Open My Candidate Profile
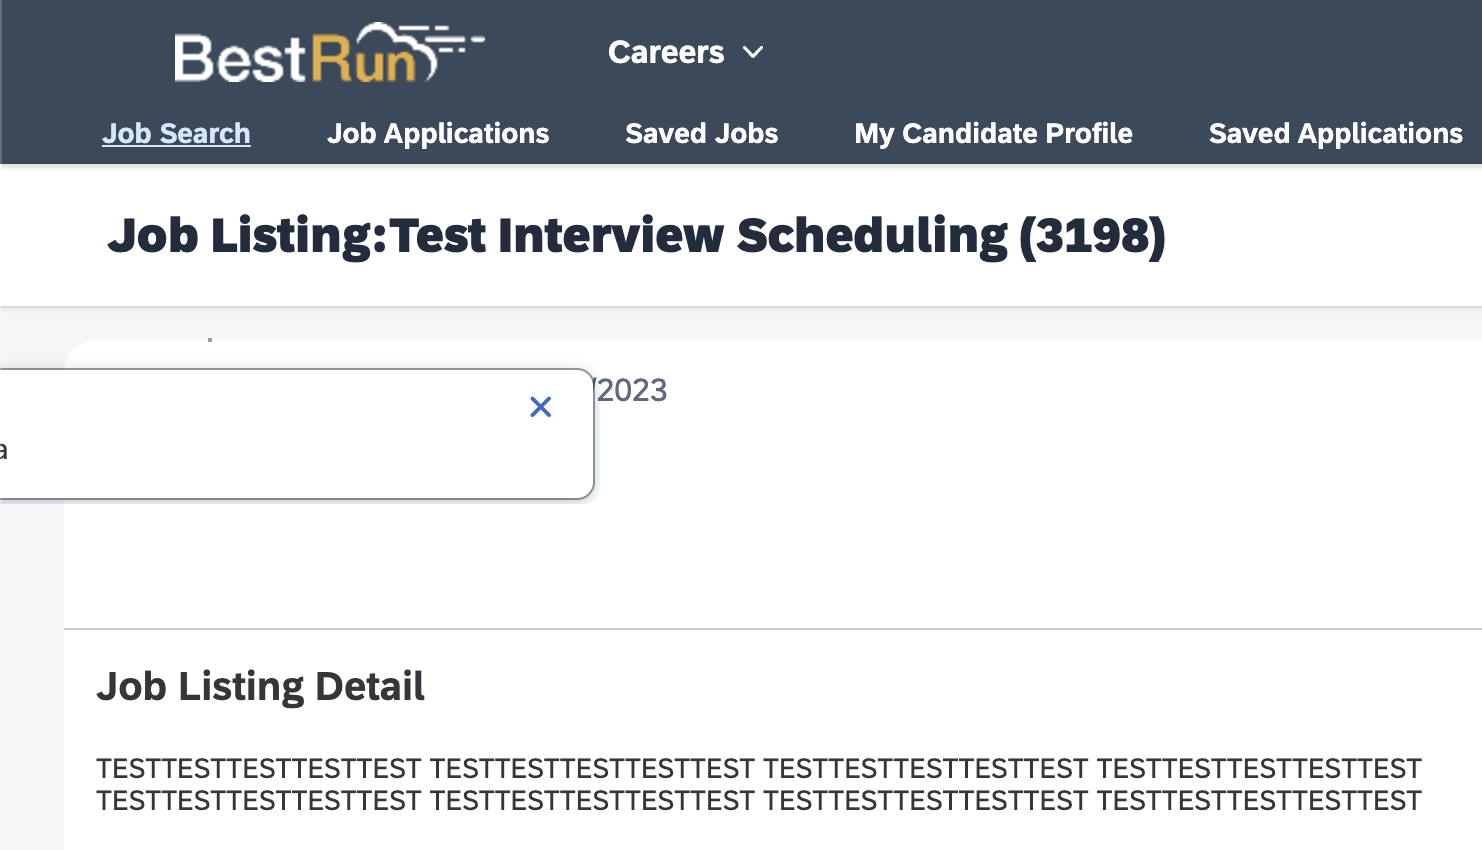Screen dimensions: 1482x850 (x=993, y=133)
